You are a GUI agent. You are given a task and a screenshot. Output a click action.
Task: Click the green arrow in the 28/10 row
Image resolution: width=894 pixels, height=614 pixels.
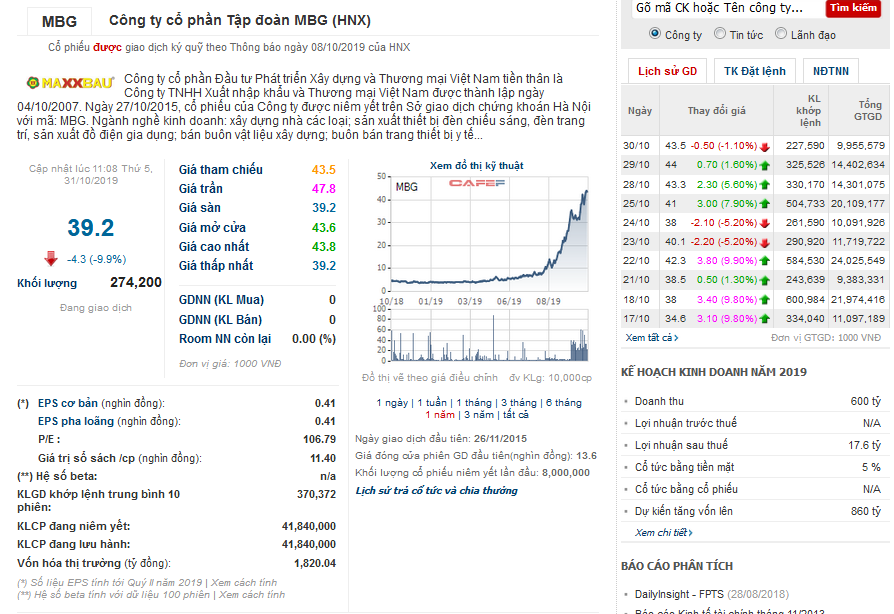[765, 185]
